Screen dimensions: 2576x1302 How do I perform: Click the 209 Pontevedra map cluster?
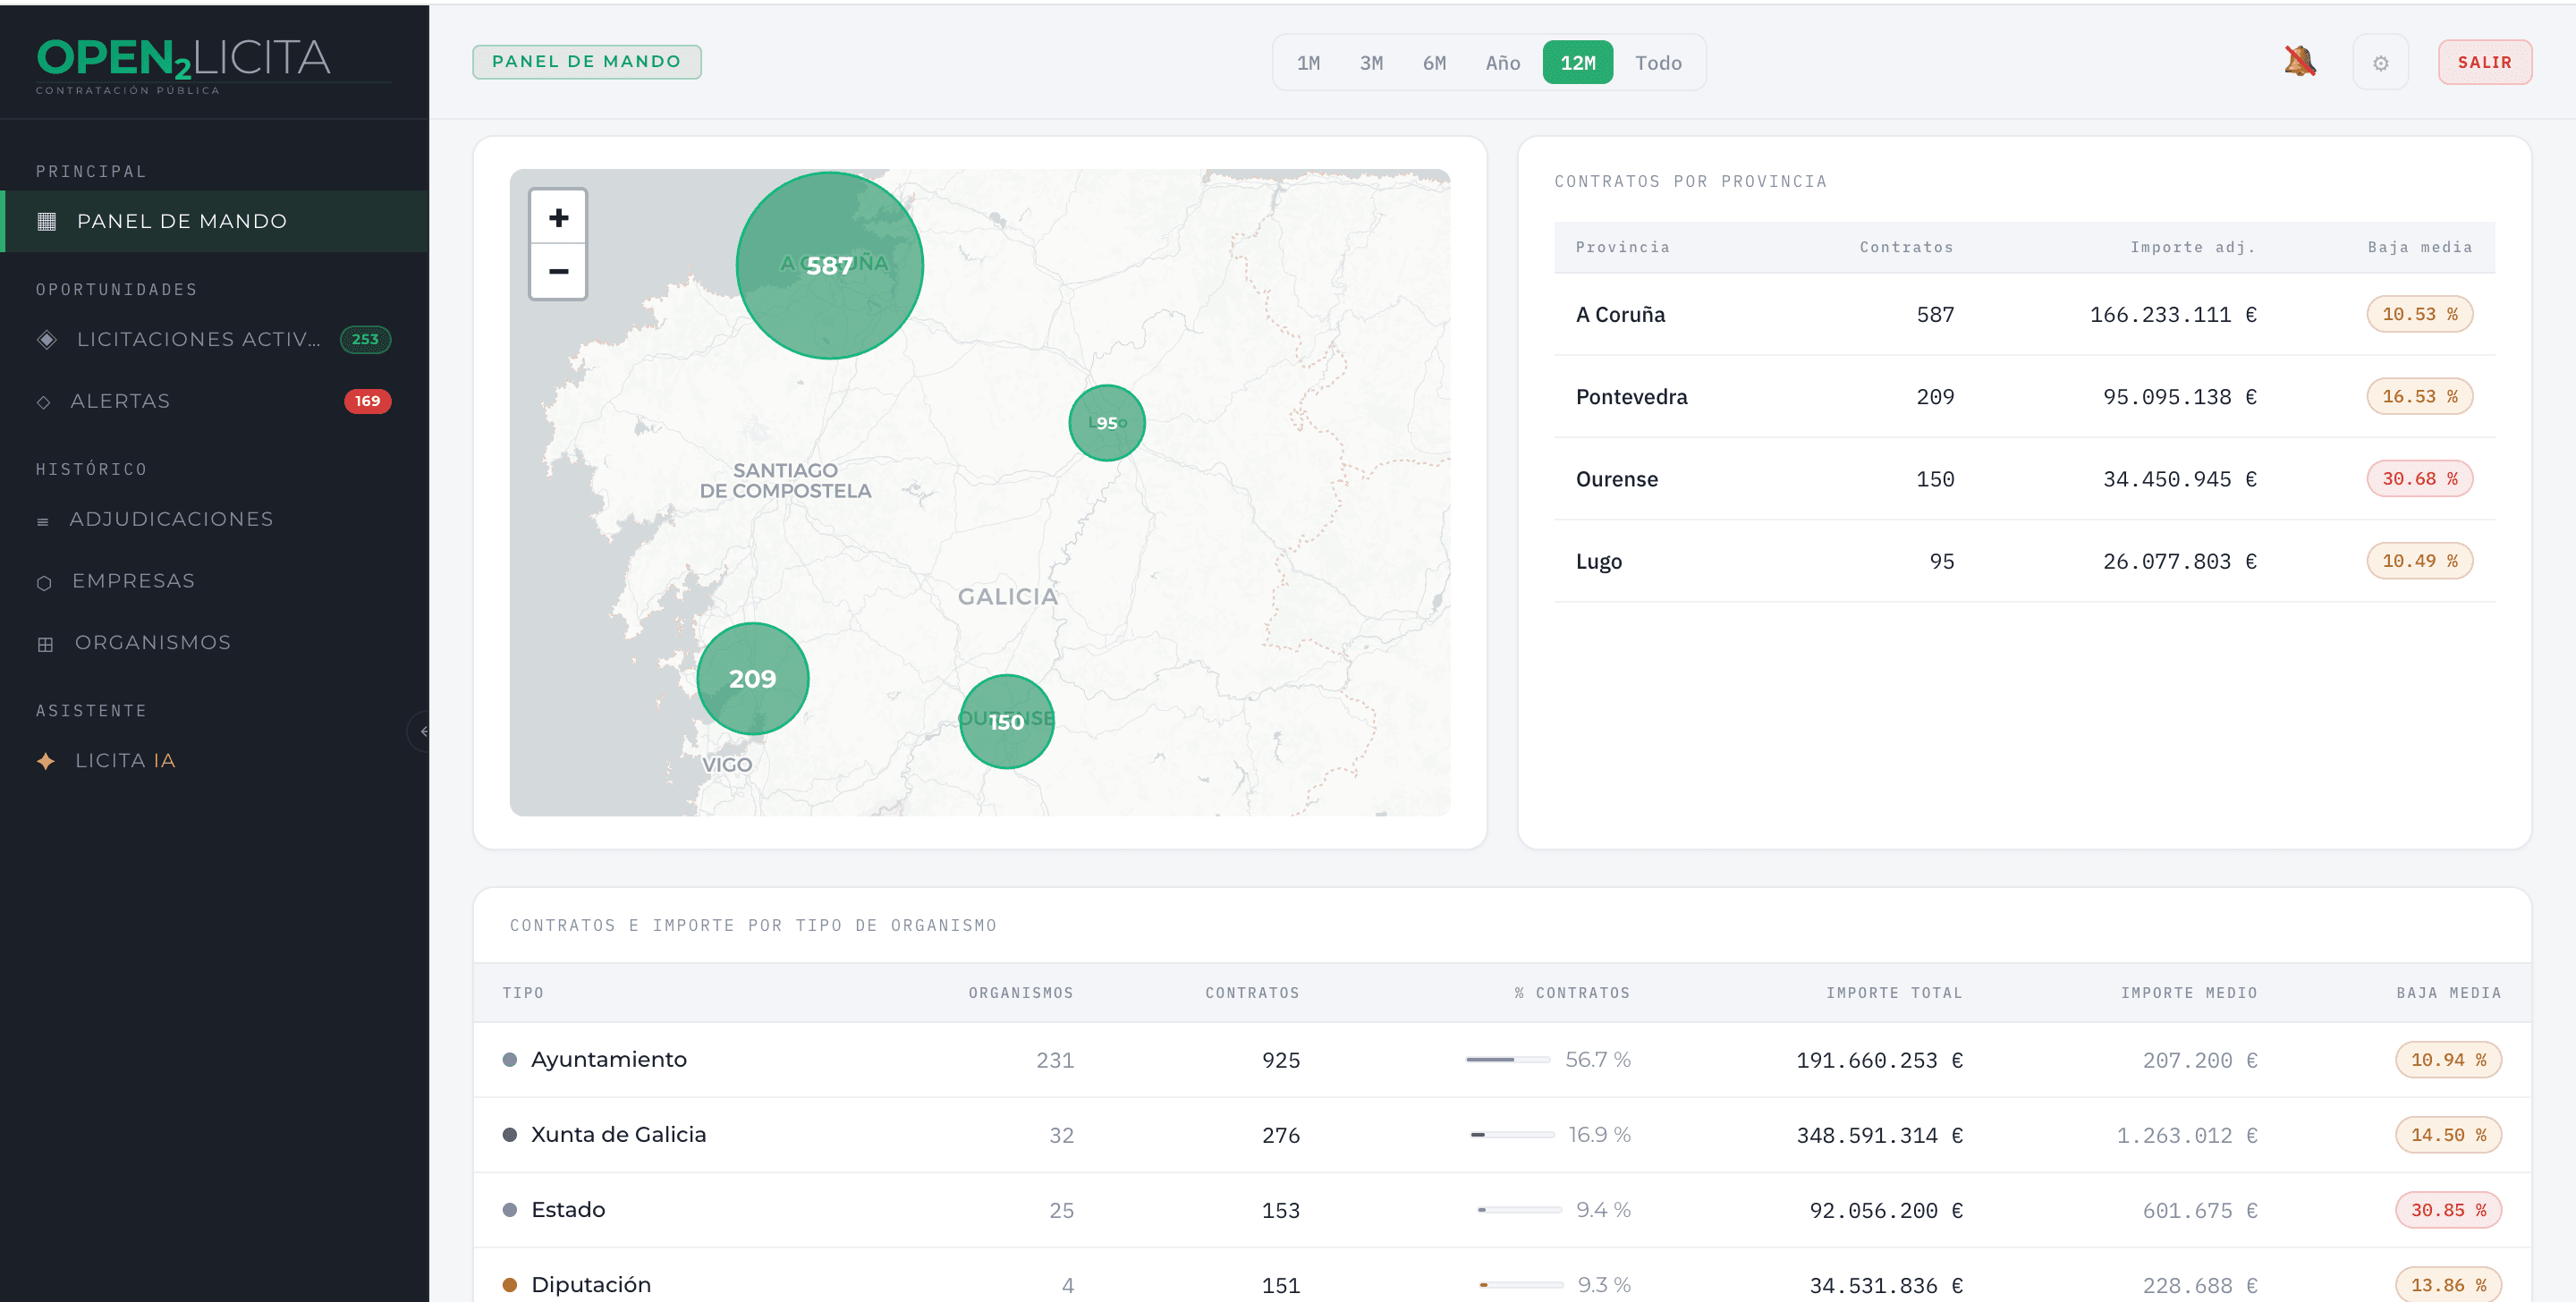click(x=752, y=679)
